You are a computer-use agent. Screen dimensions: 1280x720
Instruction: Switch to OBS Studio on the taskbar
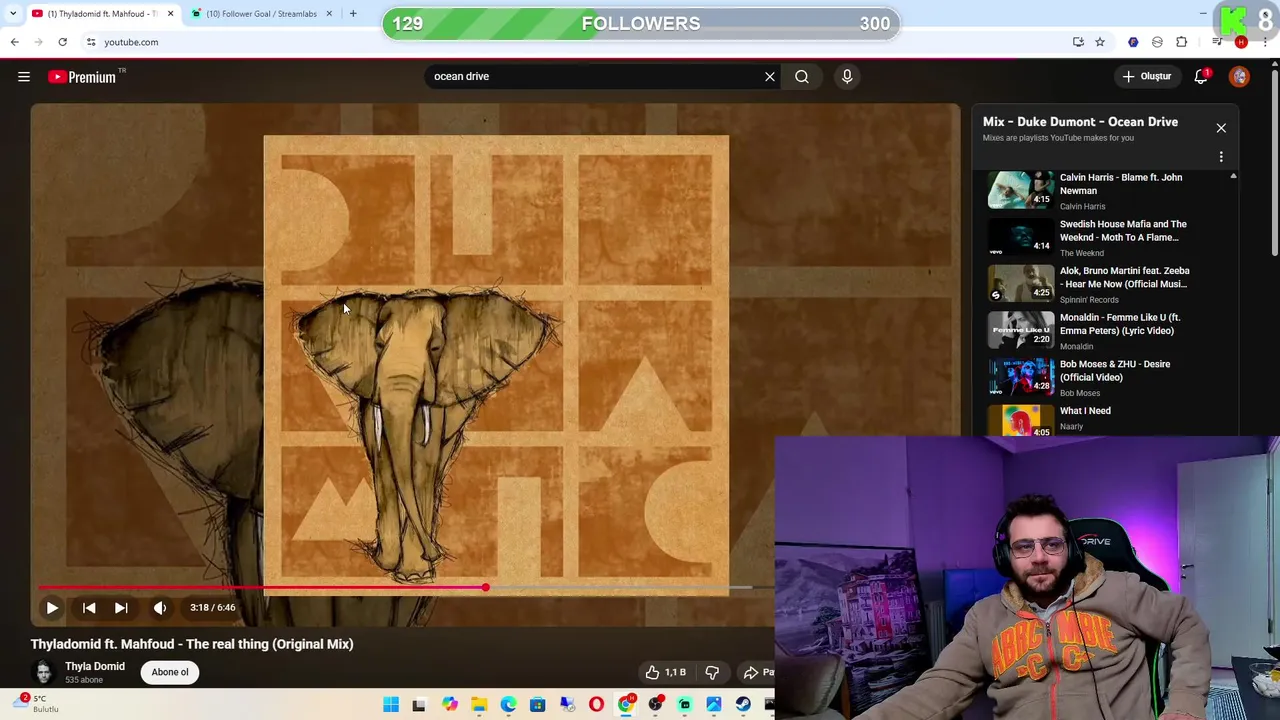click(x=655, y=705)
